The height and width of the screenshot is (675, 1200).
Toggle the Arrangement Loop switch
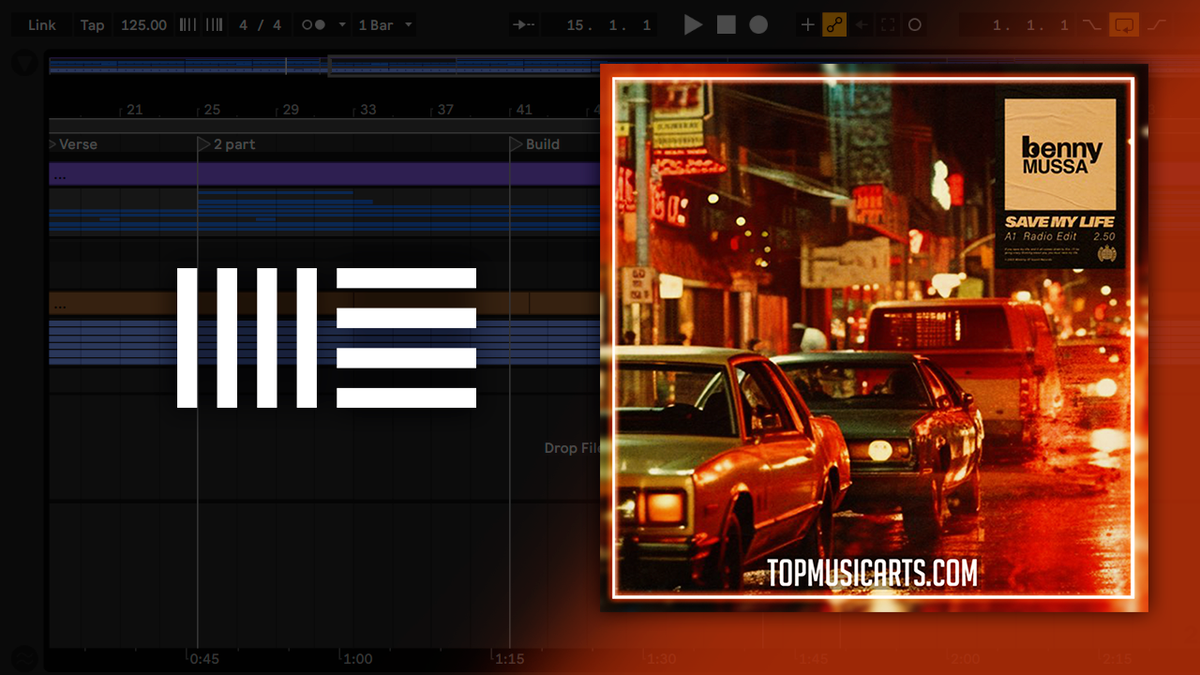1125,25
